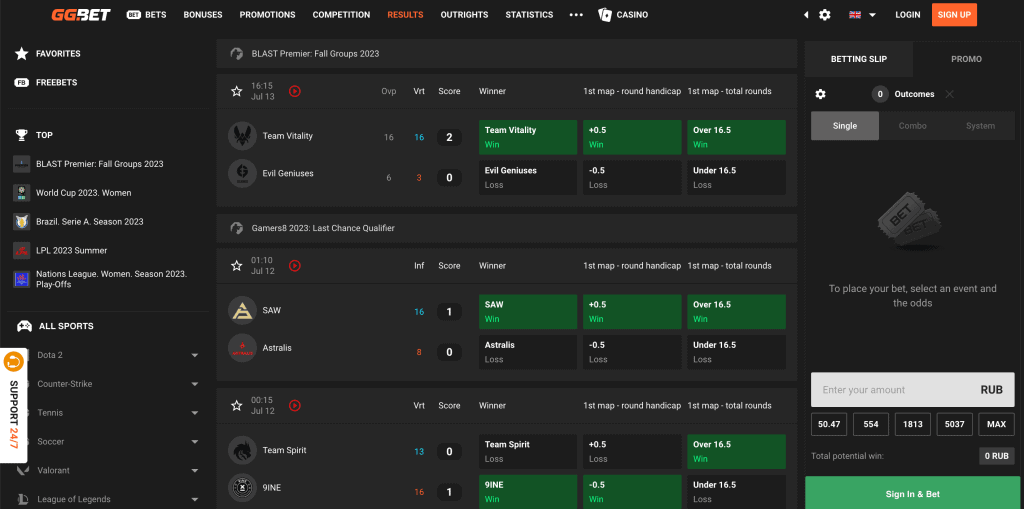Viewport: 1024px width, 509px height.
Task: Click the Favorites star icon in sidebar
Action: tap(22, 54)
